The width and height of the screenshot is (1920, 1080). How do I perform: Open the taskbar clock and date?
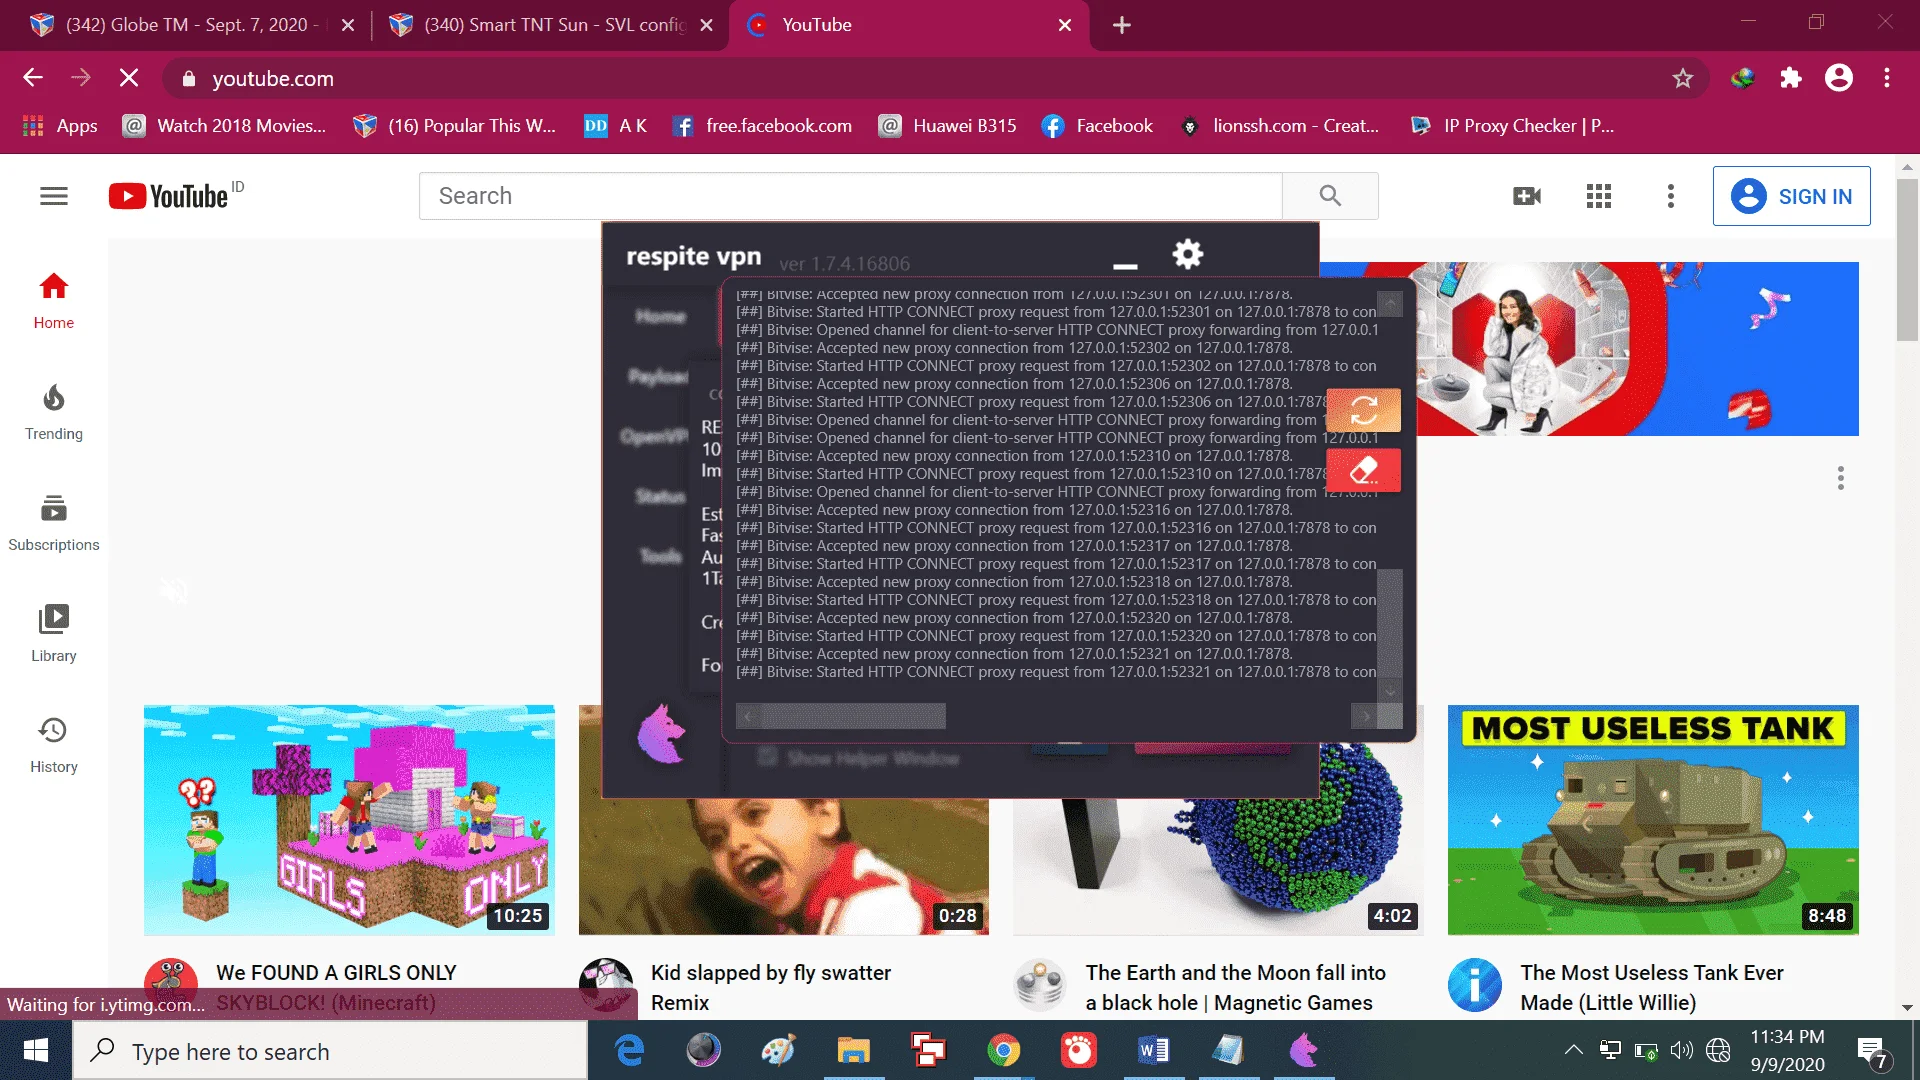point(1787,1050)
